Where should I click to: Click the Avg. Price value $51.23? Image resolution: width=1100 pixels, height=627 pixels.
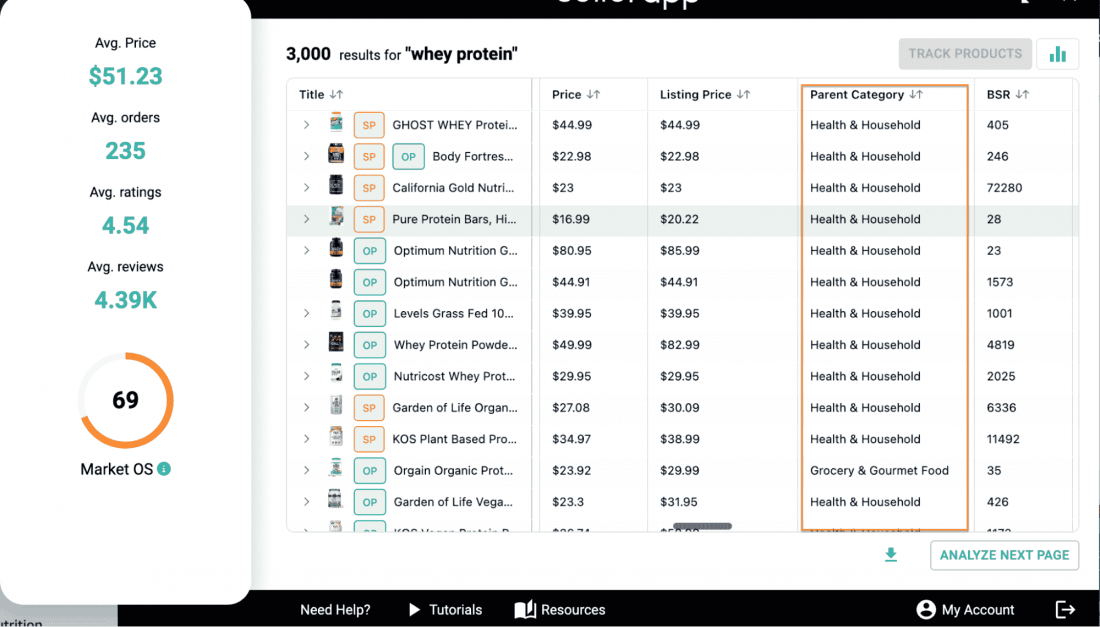coord(126,76)
